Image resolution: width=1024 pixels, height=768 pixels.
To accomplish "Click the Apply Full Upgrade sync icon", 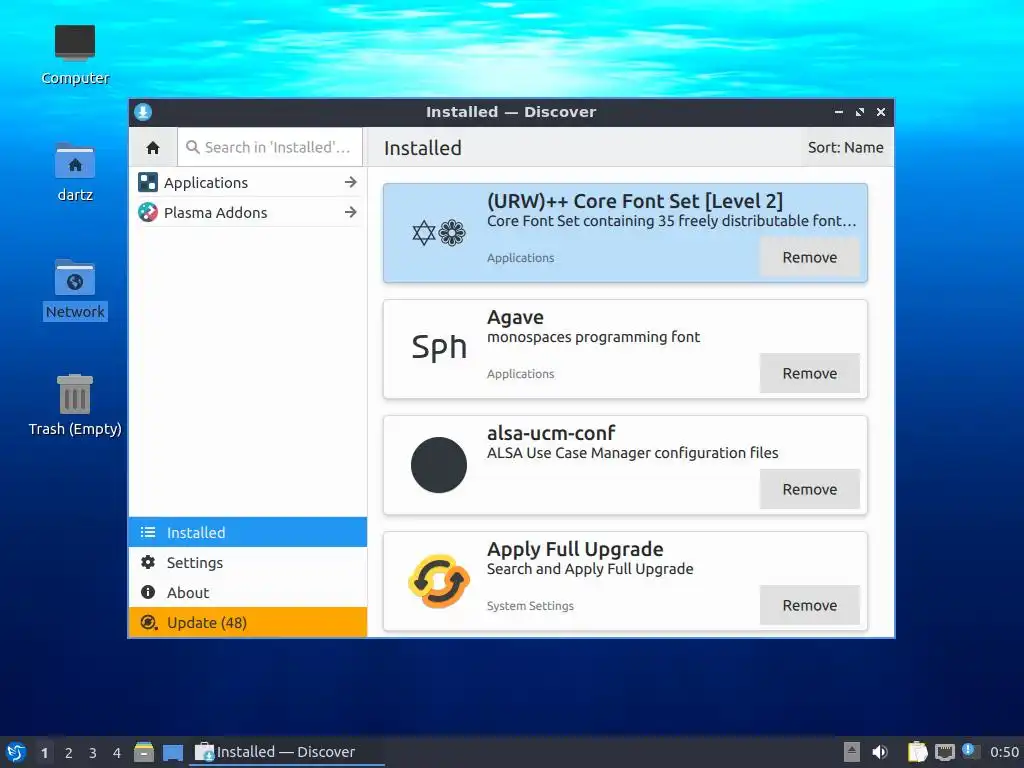I will (439, 581).
